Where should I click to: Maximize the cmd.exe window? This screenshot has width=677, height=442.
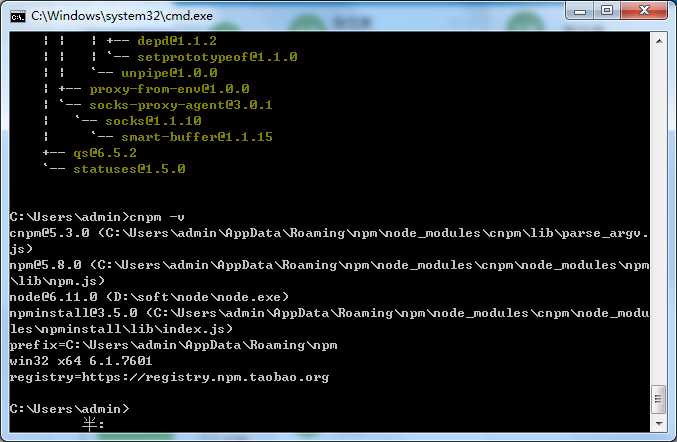pos(607,10)
